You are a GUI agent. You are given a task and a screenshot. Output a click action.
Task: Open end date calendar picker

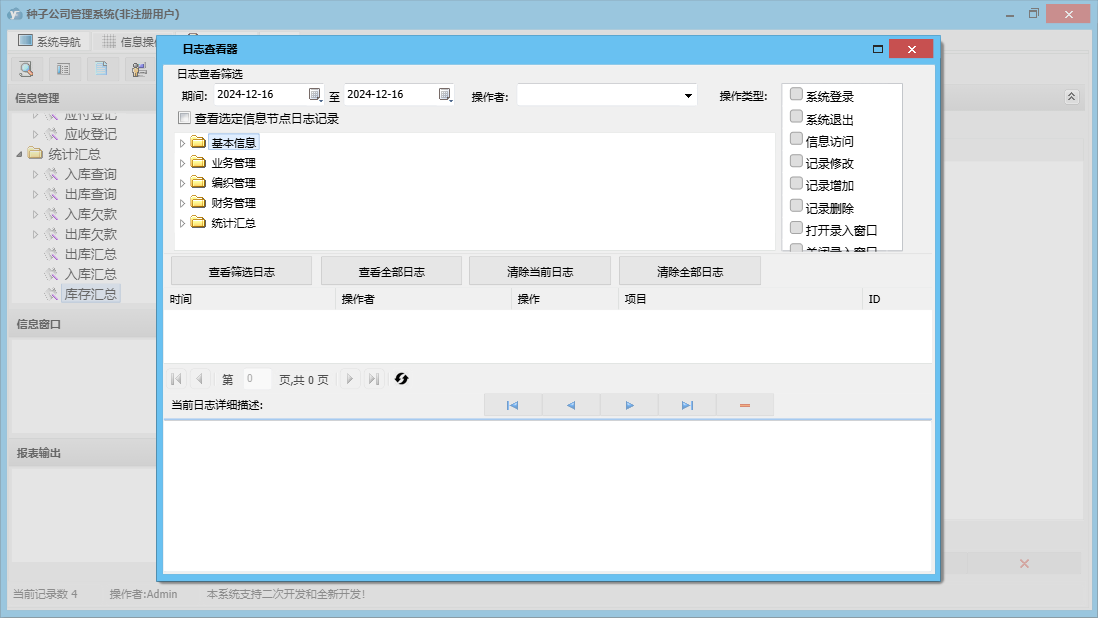coord(445,94)
